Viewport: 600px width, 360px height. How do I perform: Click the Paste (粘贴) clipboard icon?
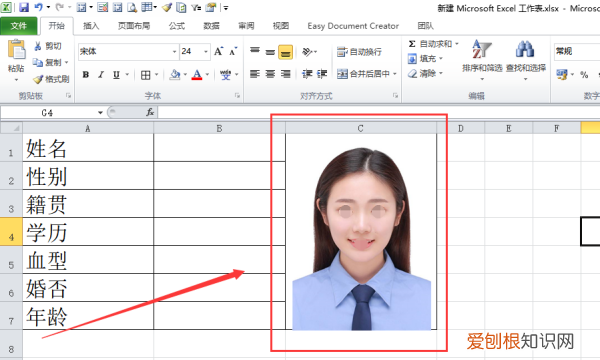click(x=16, y=50)
